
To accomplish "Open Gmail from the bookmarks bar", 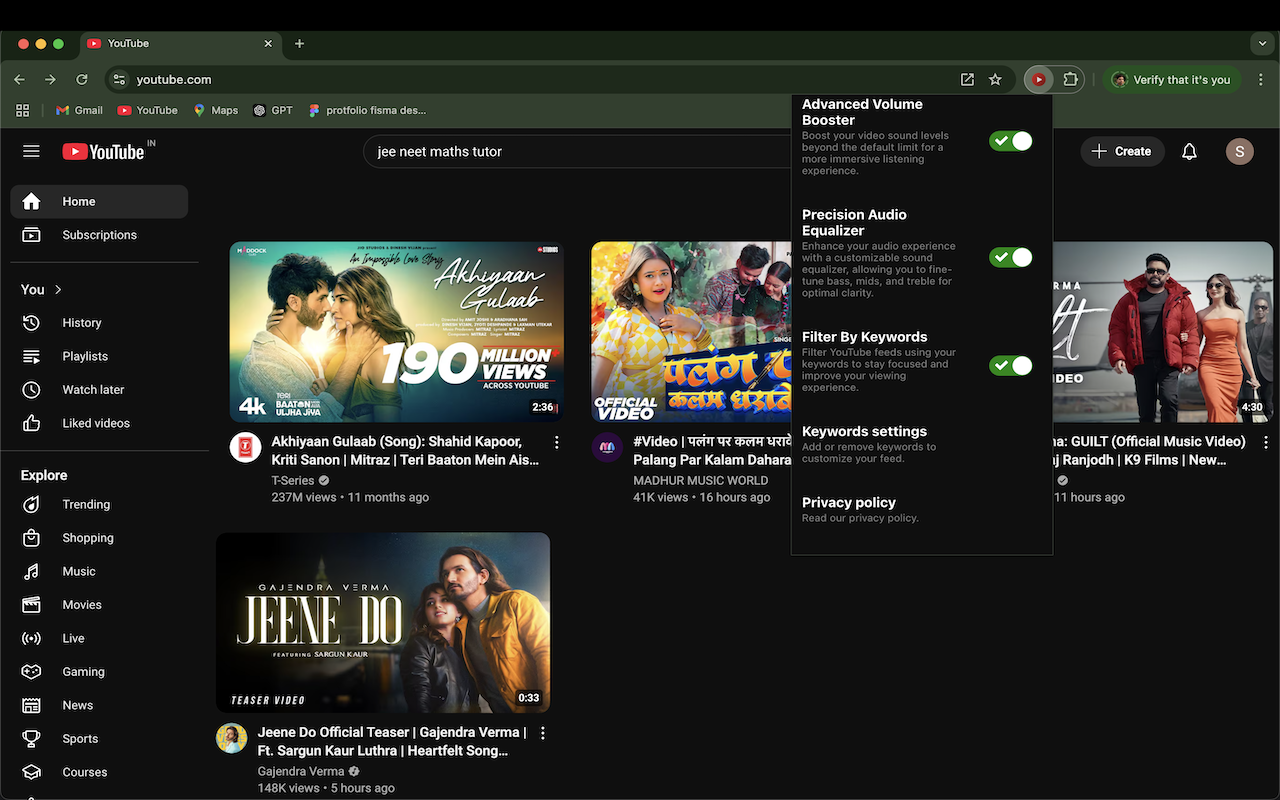I will pyautogui.click(x=78, y=110).
